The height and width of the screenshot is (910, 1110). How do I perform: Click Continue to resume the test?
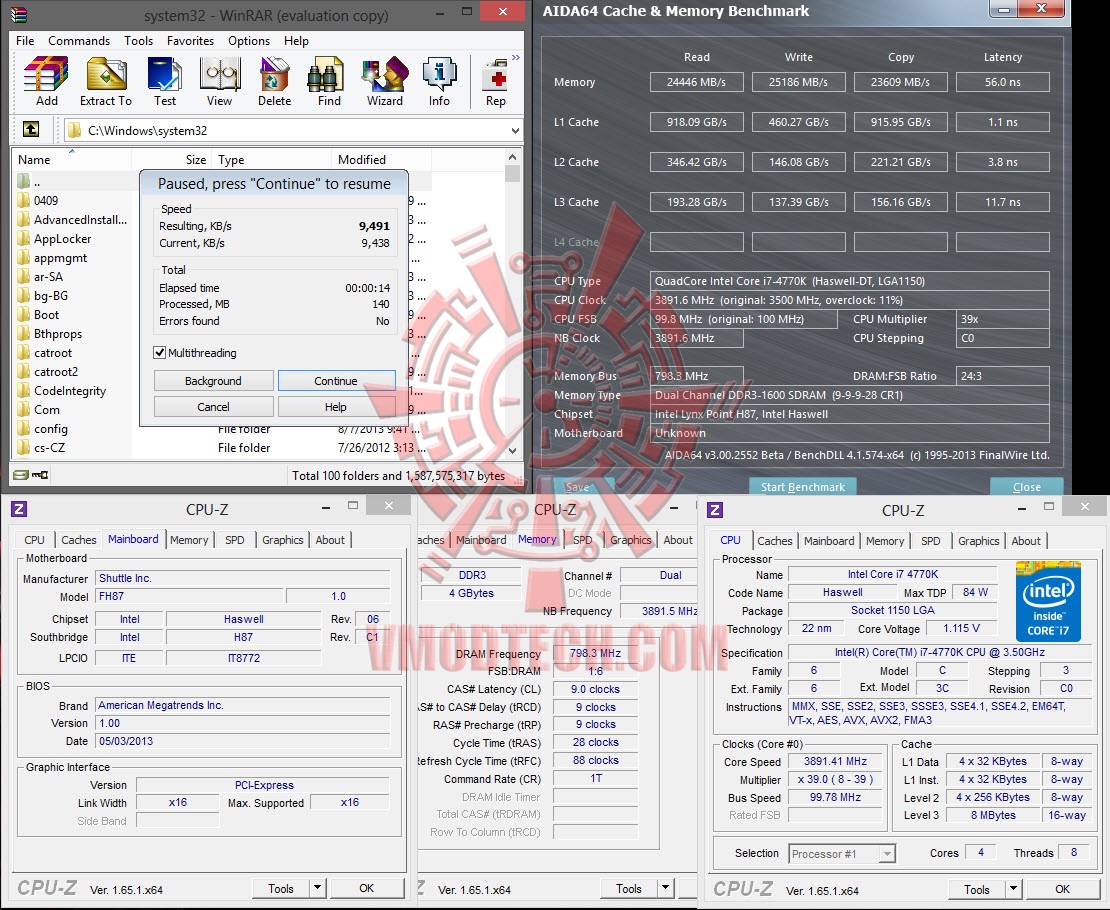pyautogui.click(x=336, y=381)
